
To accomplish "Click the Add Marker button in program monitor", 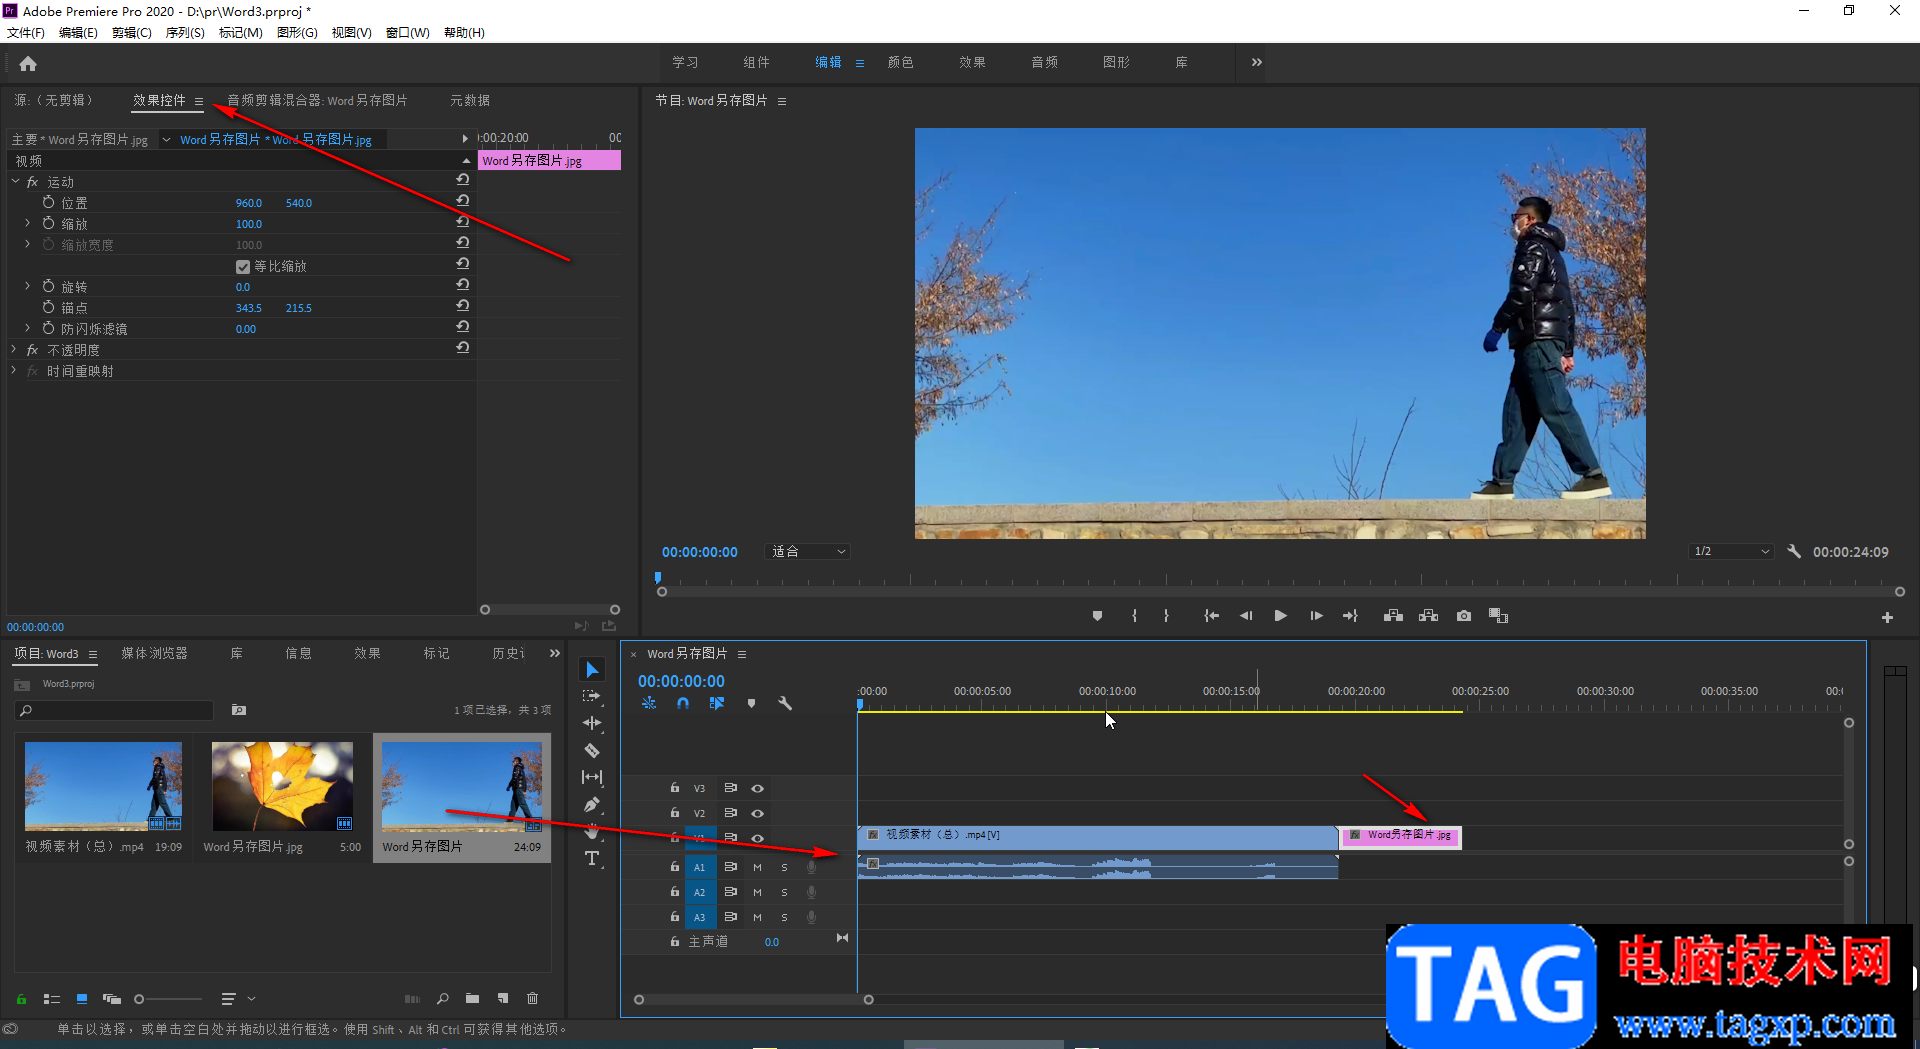I will [1097, 616].
